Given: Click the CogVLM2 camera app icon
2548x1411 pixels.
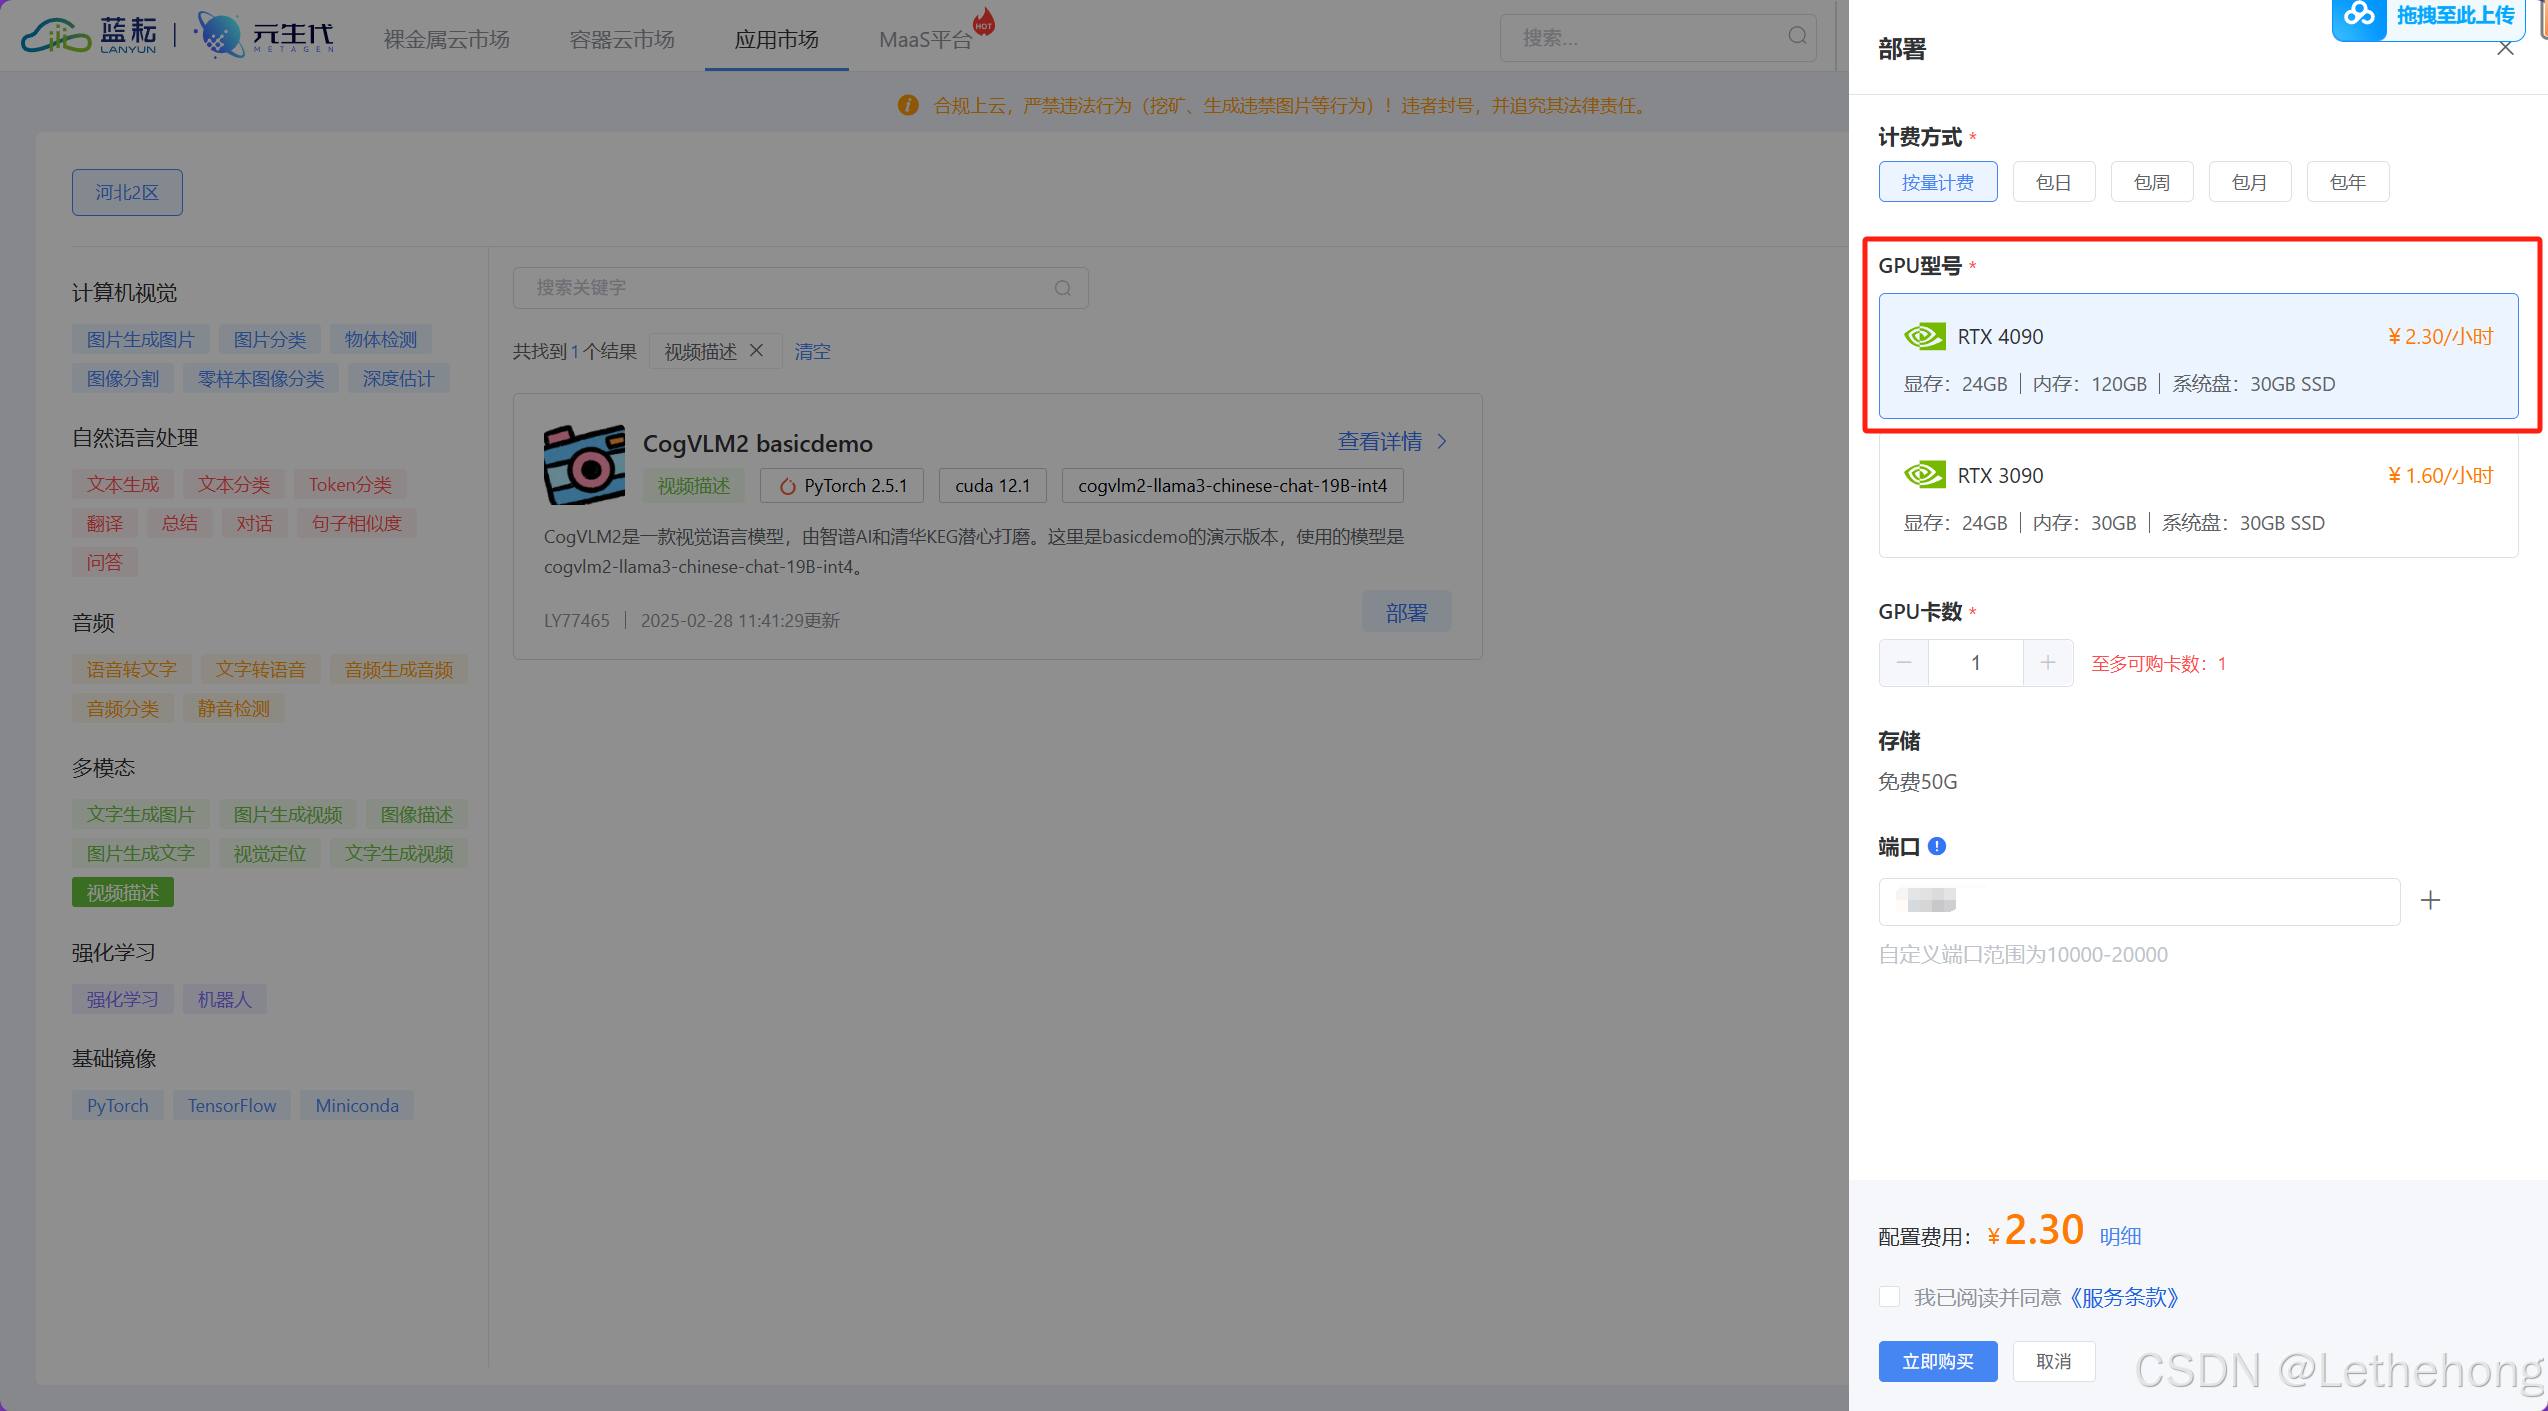Looking at the screenshot, I should pyautogui.click(x=584, y=464).
